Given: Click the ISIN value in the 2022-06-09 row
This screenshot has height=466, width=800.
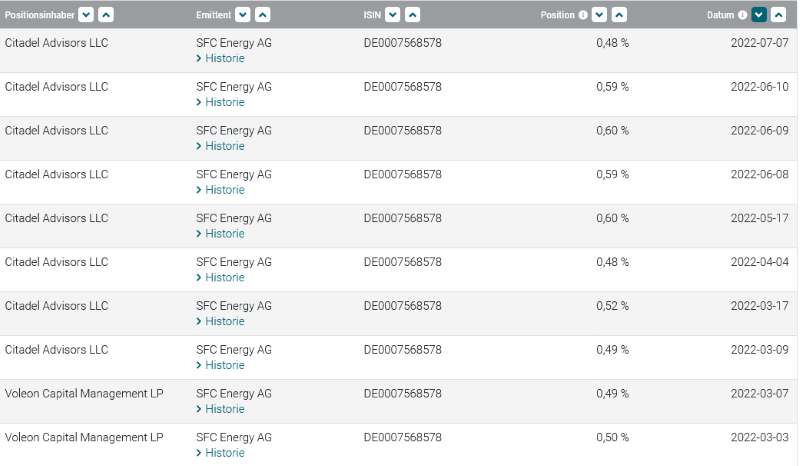Looking at the screenshot, I should pos(402,131).
